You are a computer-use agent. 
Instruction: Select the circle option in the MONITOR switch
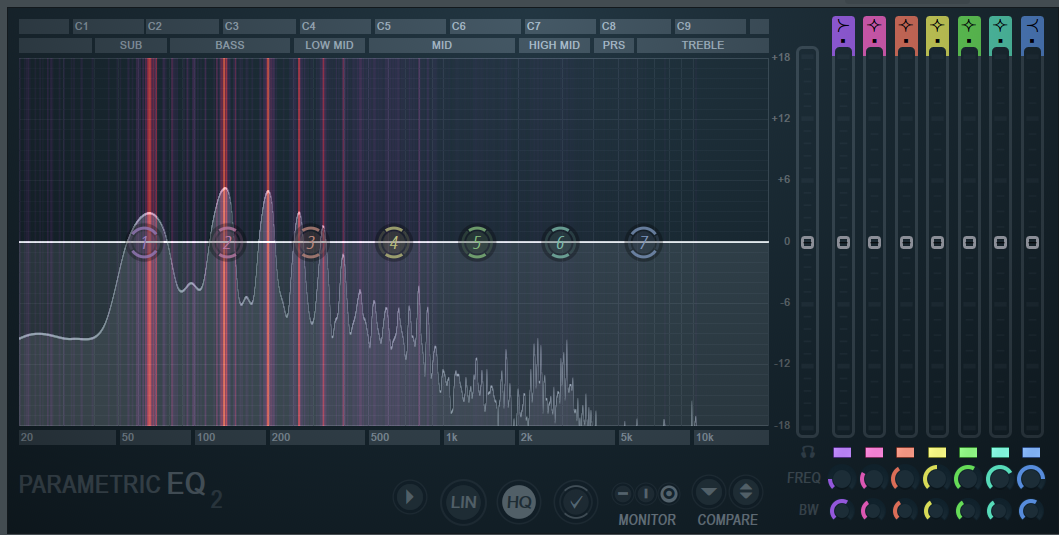click(669, 493)
